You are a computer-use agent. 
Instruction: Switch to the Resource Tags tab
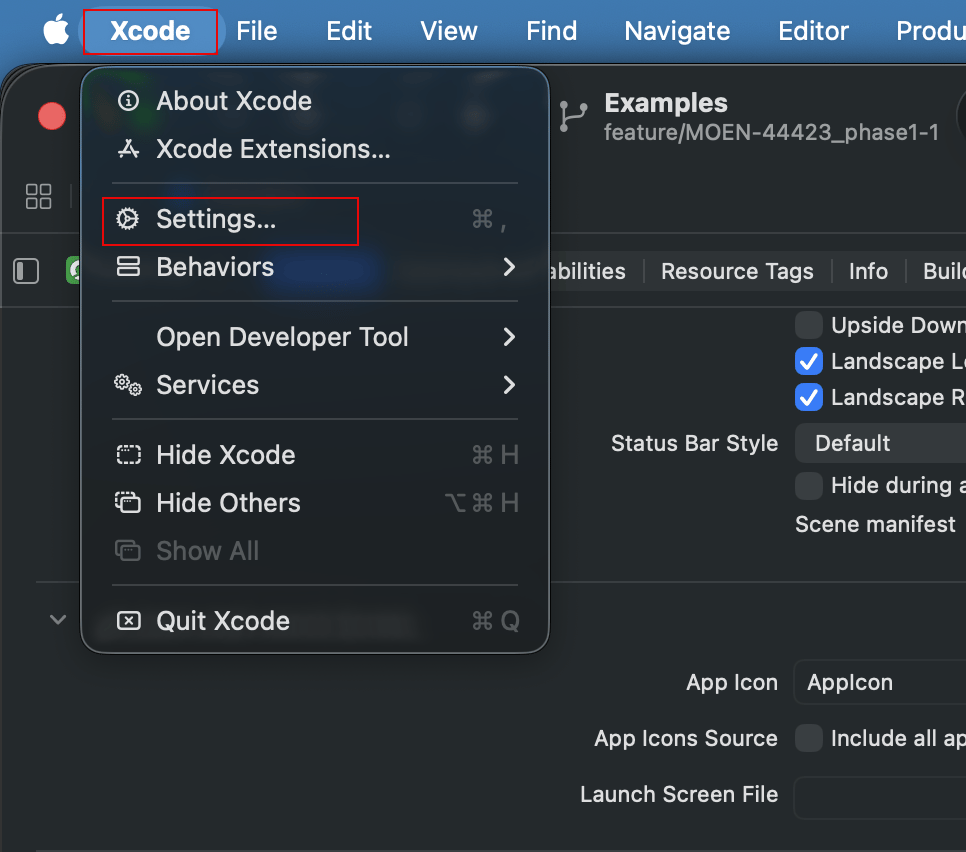(x=737, y=272)
